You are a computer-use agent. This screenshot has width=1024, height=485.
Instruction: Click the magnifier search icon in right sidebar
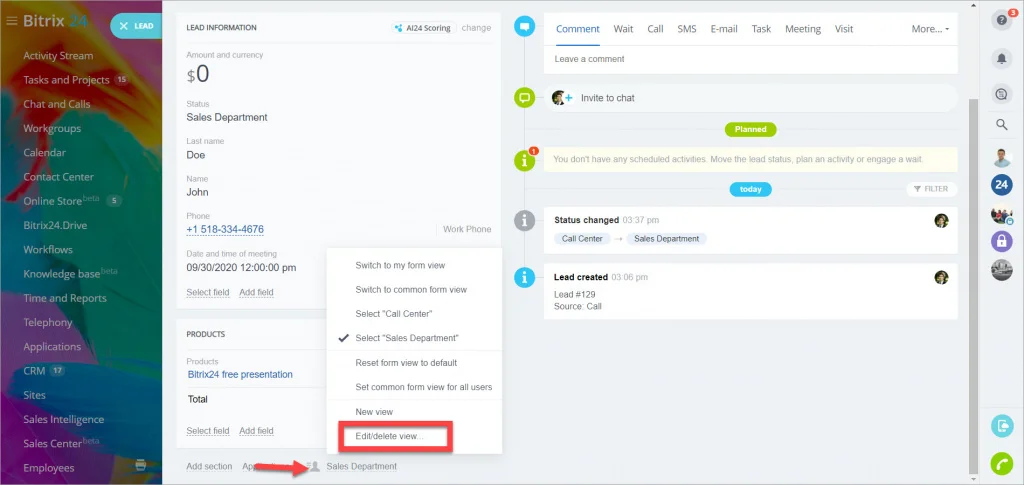pos(1001,125)
